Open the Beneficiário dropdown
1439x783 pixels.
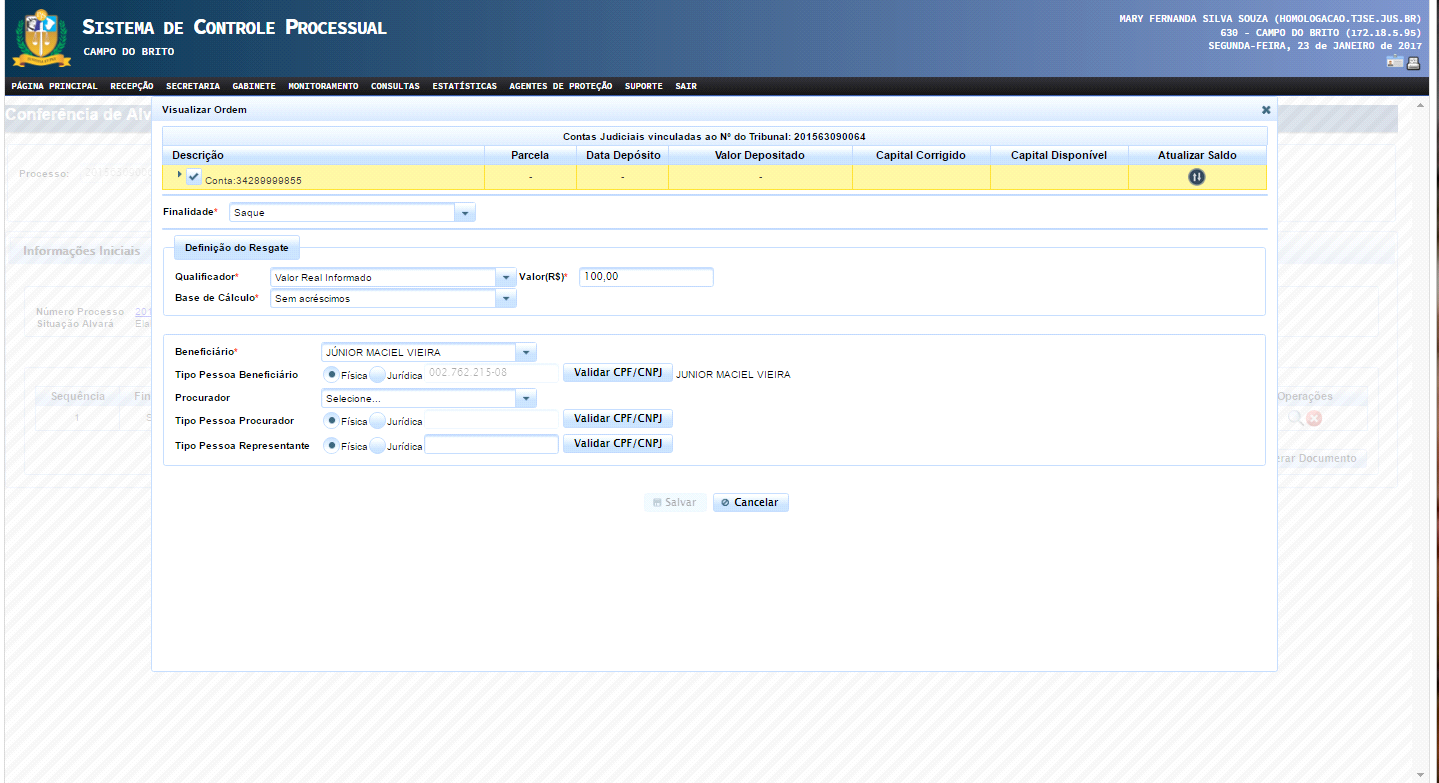[526, 352]
